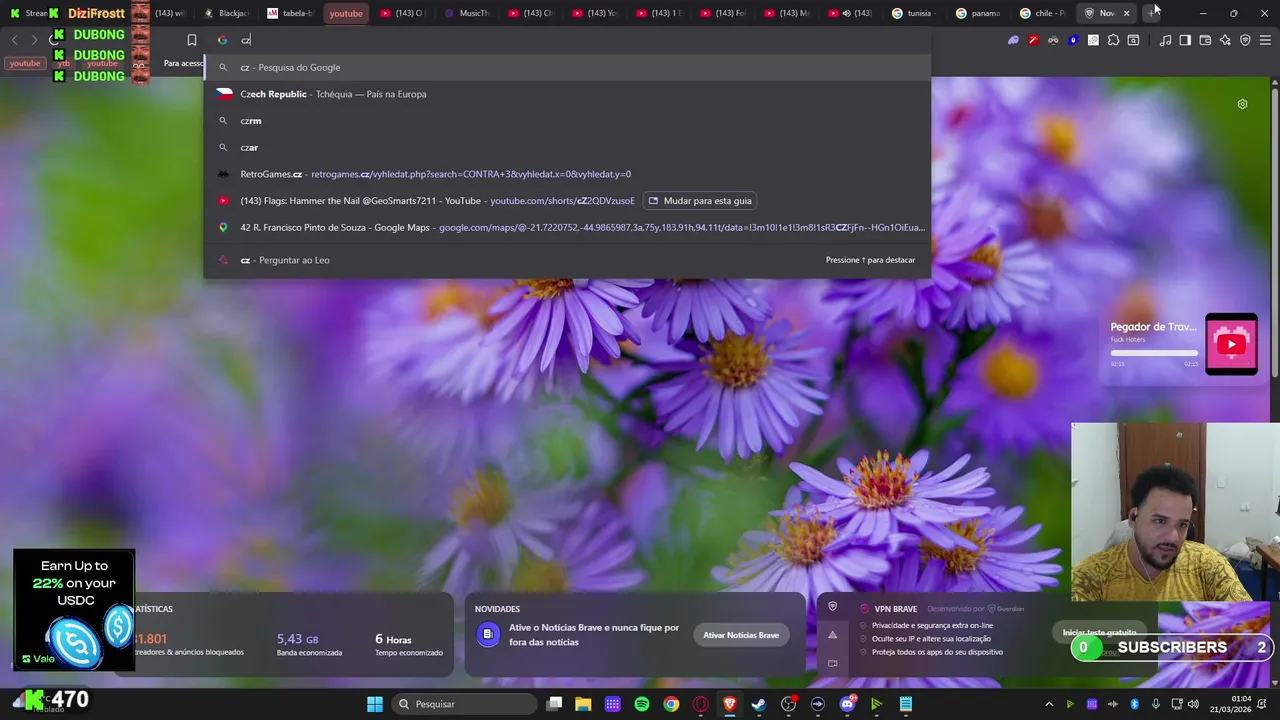Open the new tab page customize gear
The image size is (1280, 720).
[1242, 104]
